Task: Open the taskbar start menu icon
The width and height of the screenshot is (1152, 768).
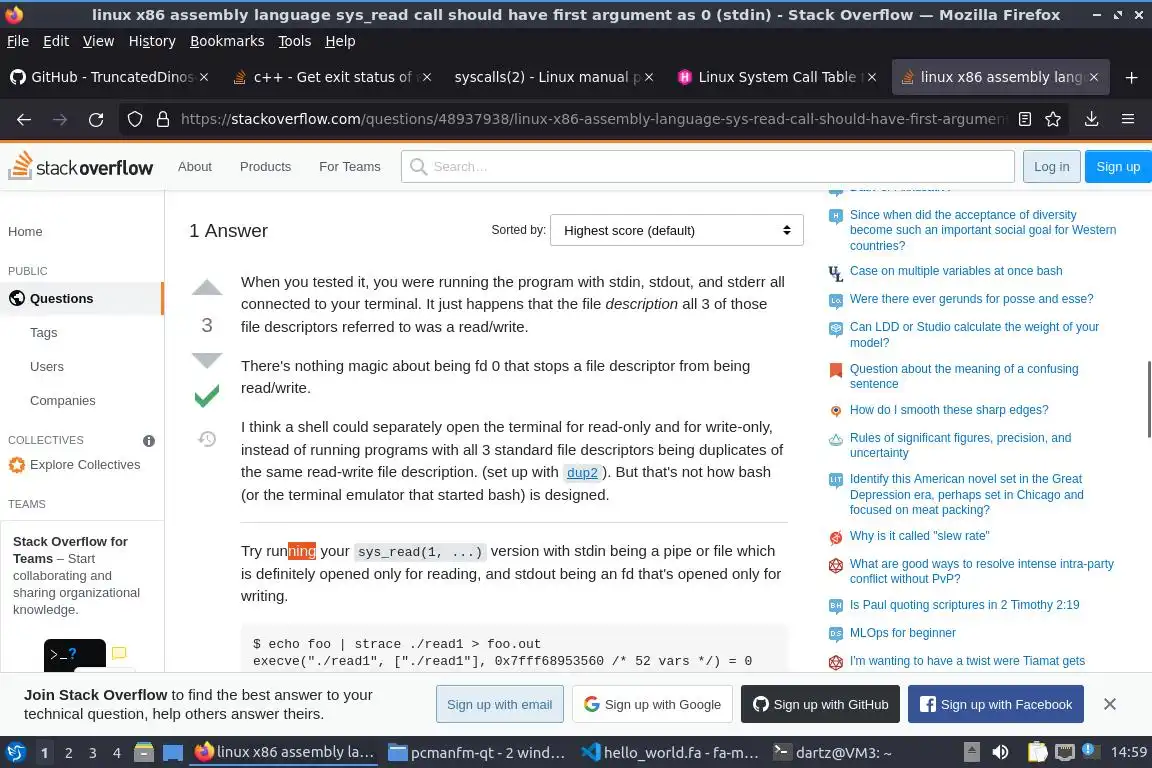Action: tap(15, 753)
